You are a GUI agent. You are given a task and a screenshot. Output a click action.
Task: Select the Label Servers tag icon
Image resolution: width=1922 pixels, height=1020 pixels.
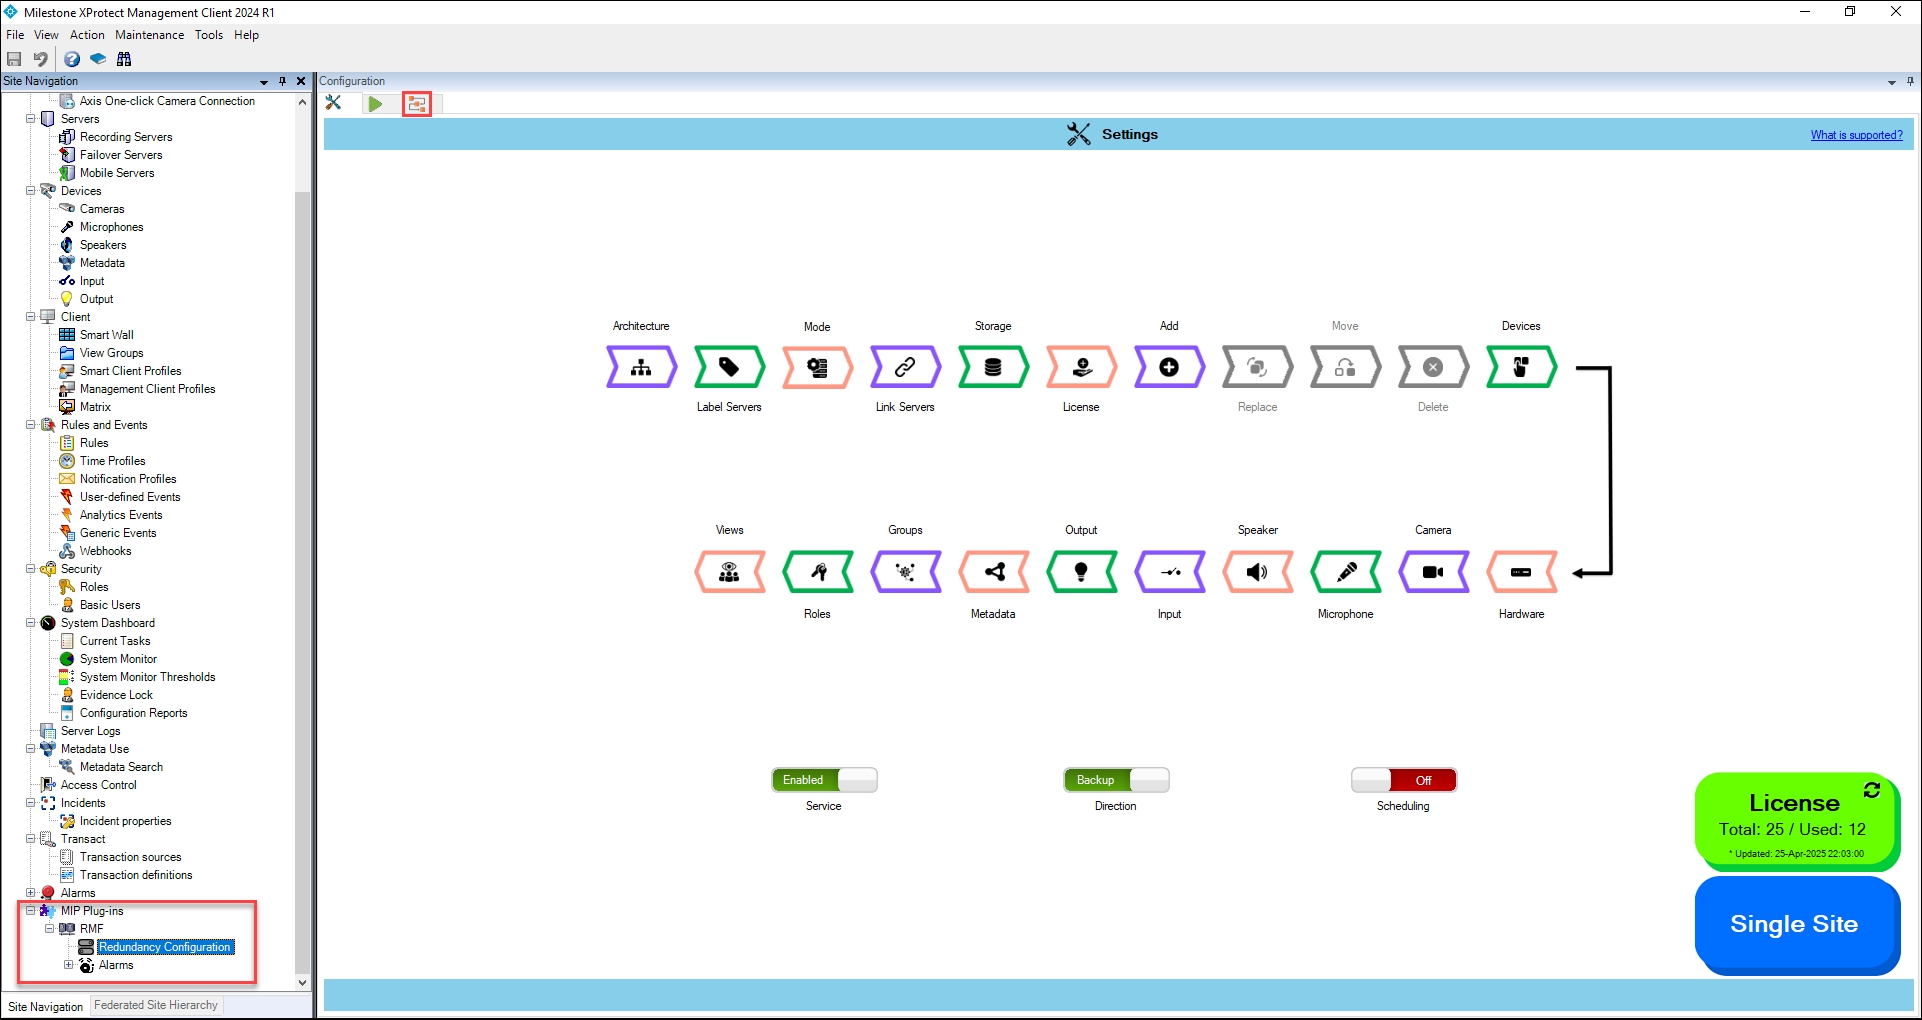pos(729,367)
